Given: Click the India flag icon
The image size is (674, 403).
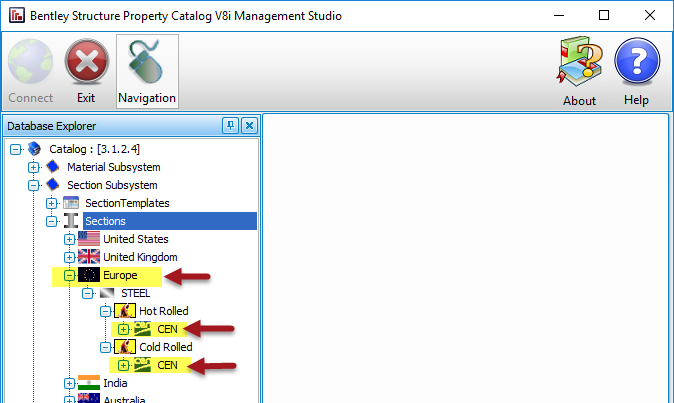Looking at the screenshot, I should 89,383.
